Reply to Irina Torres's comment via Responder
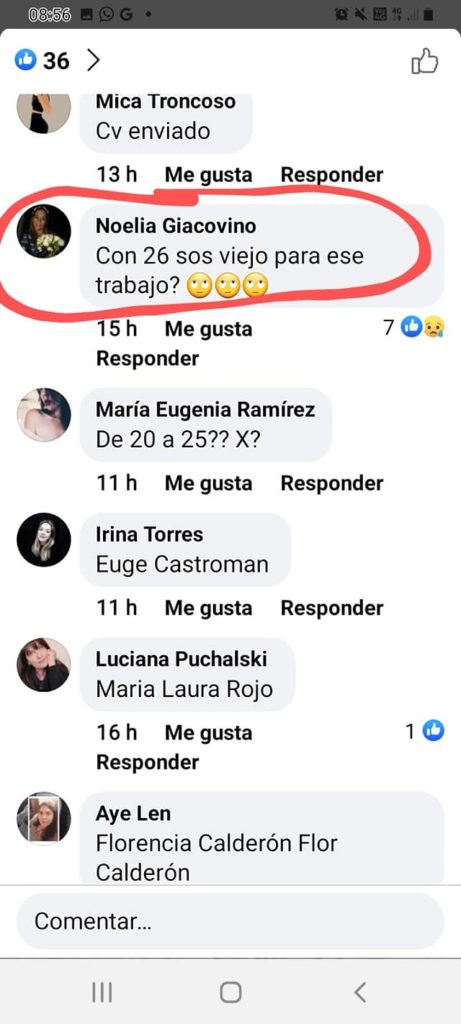Viewport: 461px width, 1024px height. [x=332, y=608]
